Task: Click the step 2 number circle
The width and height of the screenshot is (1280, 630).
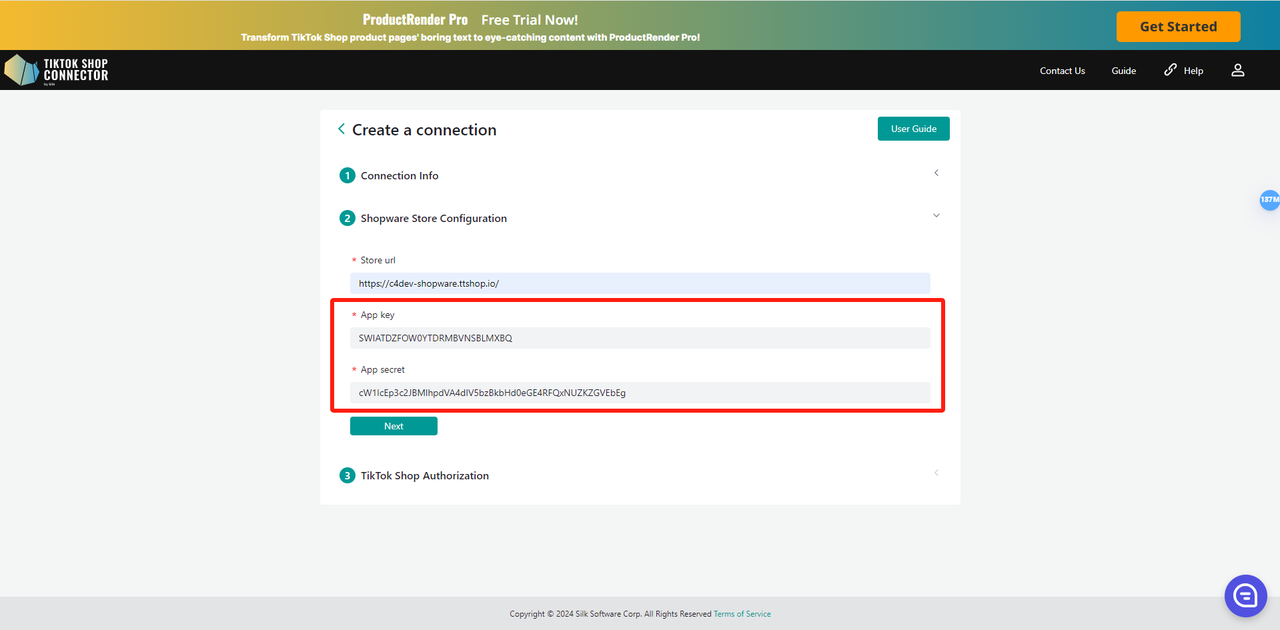Action: pyautogui.click(x=347, y=218)
